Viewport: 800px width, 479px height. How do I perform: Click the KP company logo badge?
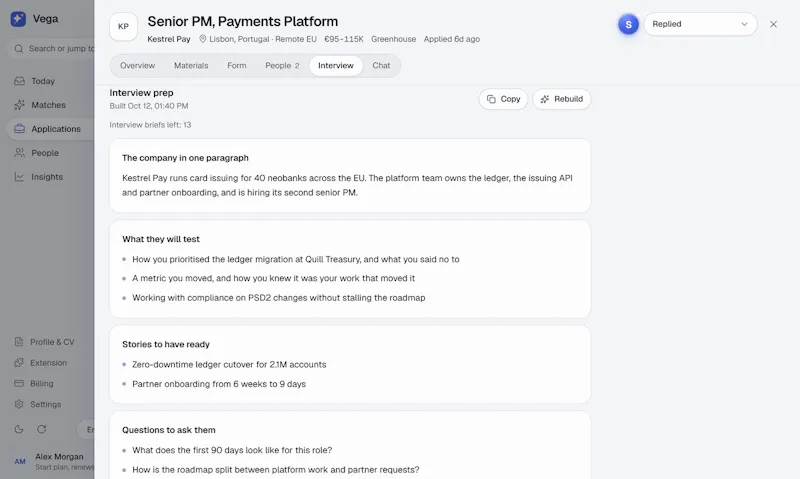click(x=123, y=27)
